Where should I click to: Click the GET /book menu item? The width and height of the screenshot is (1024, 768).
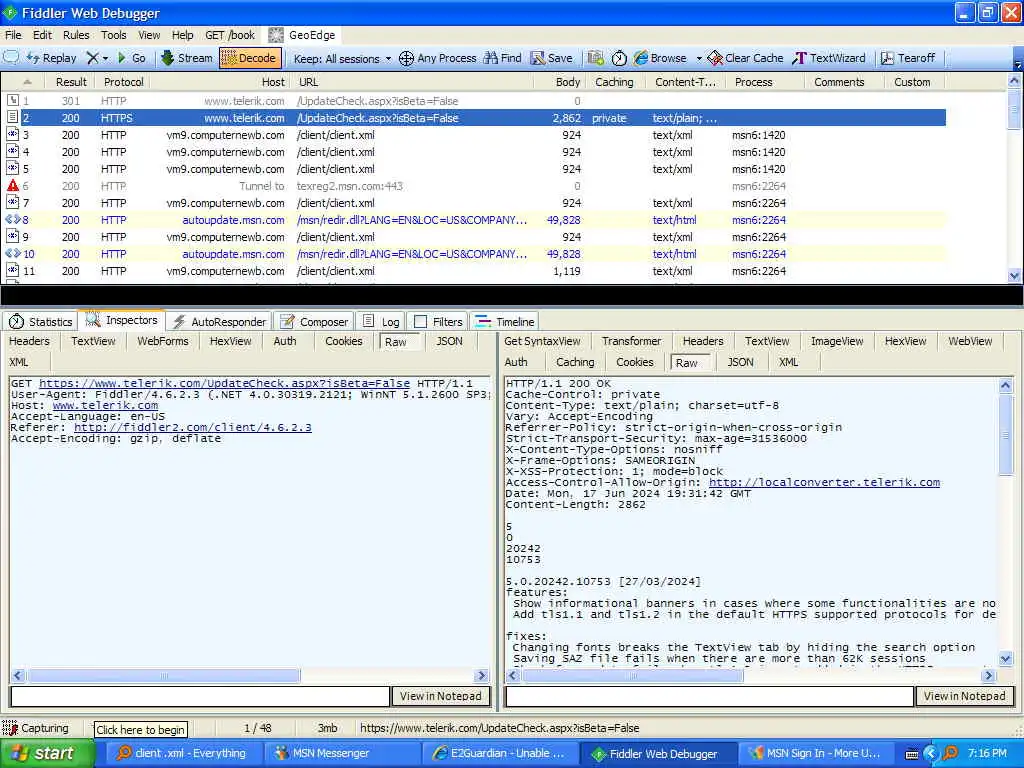(x=230, y=35)
